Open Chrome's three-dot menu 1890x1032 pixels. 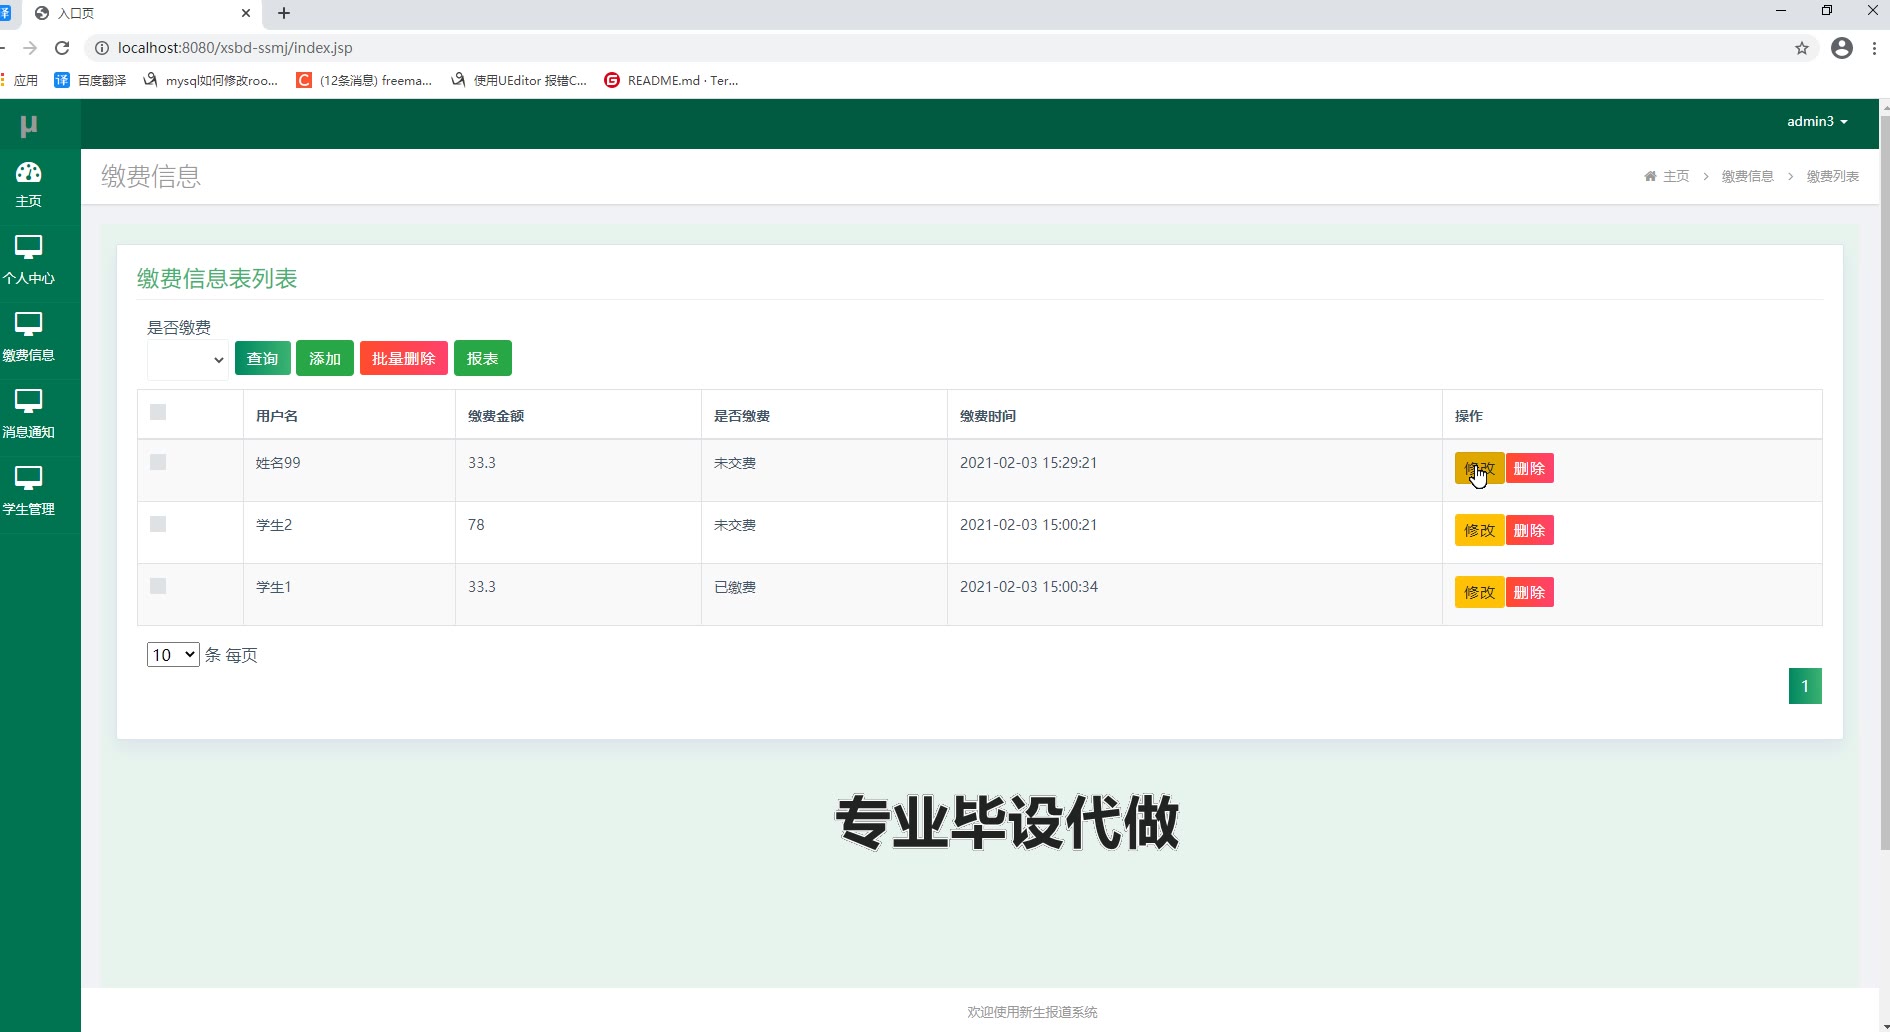(x=1874, y=48)
